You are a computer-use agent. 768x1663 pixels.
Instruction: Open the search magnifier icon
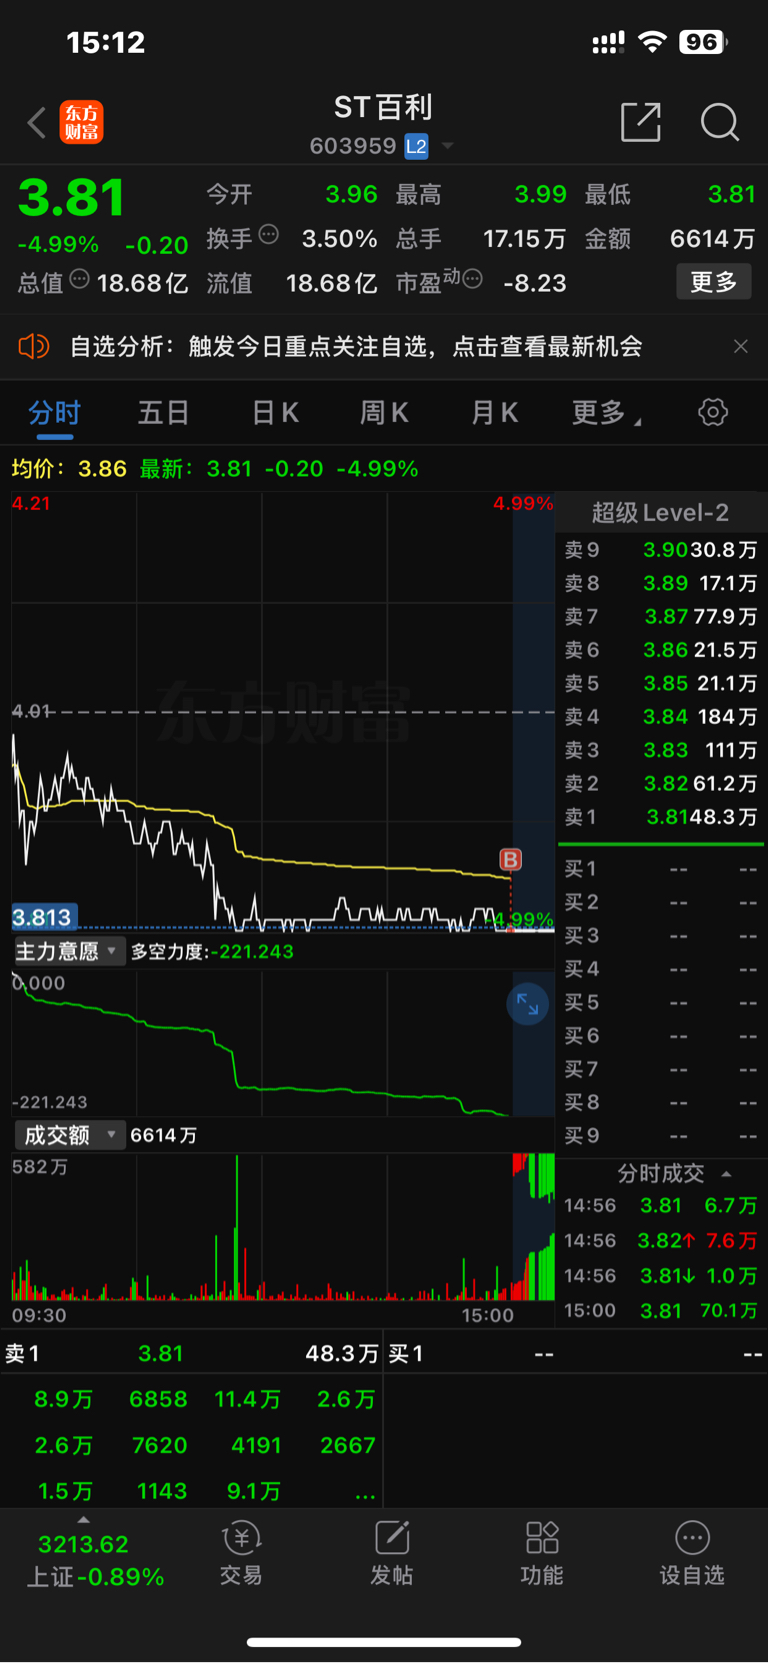click(x=719, y=122)
